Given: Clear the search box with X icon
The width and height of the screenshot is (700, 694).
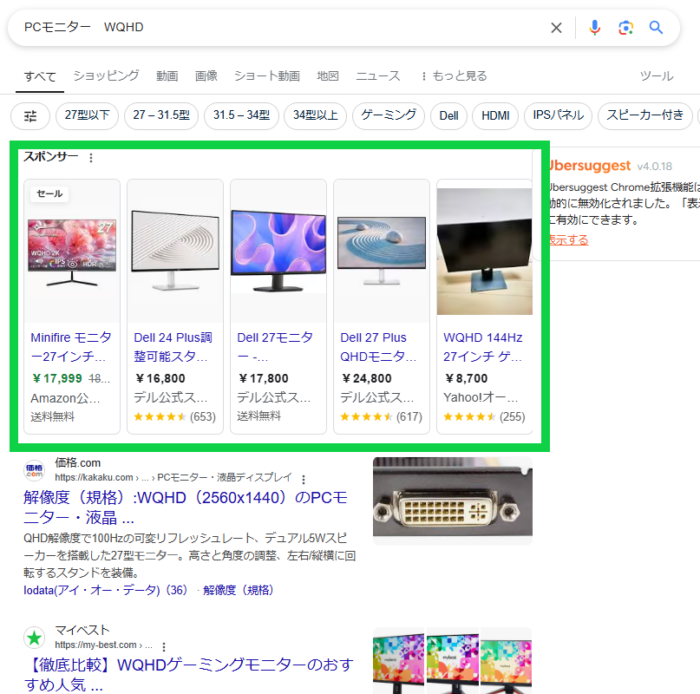Looking at the screenshot, I should pyautogui.click(x=556, y=28).
